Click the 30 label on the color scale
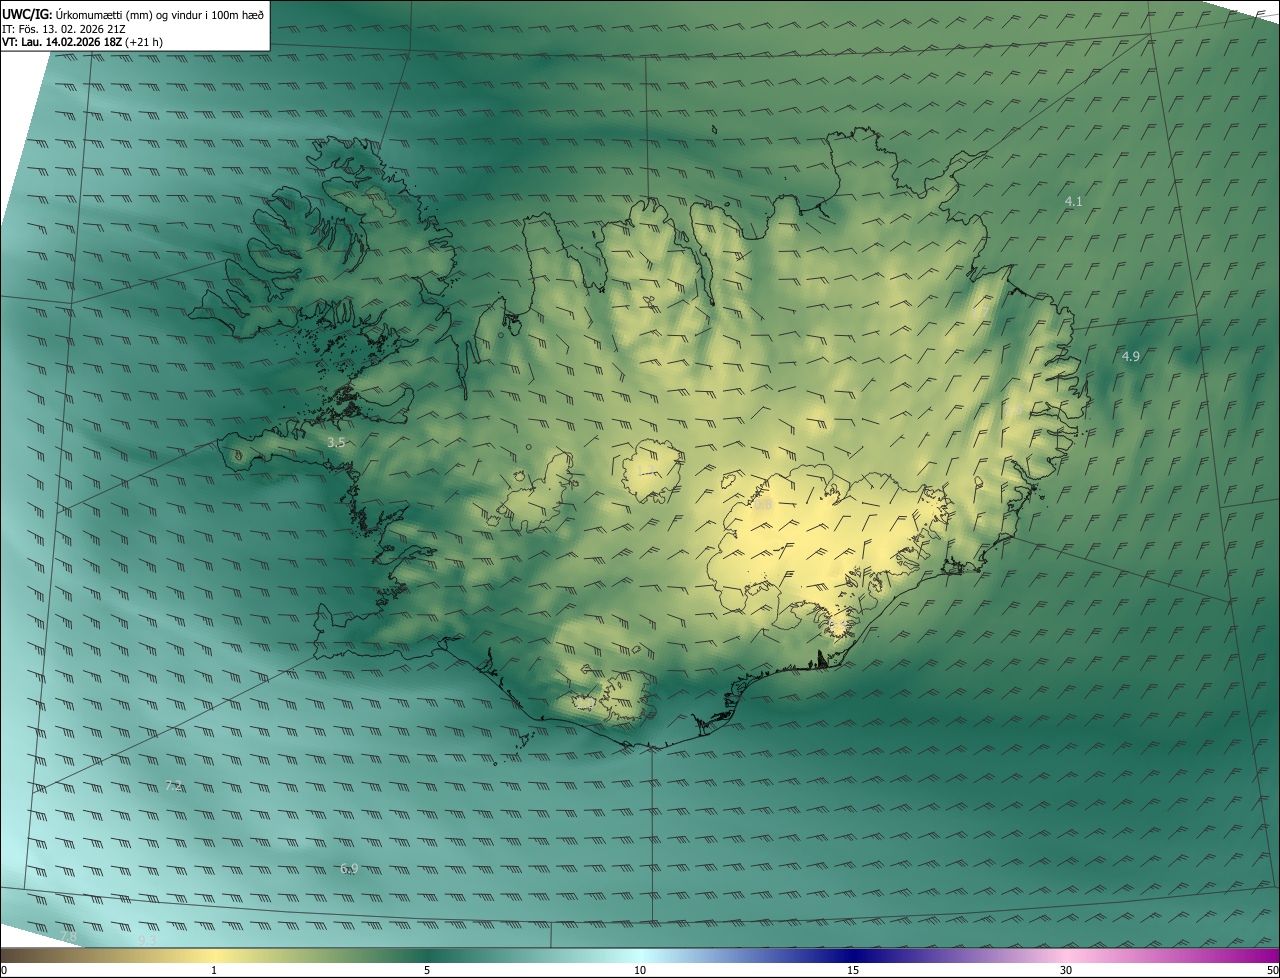The image size is (1280, 978). [x=1066, y=971]
